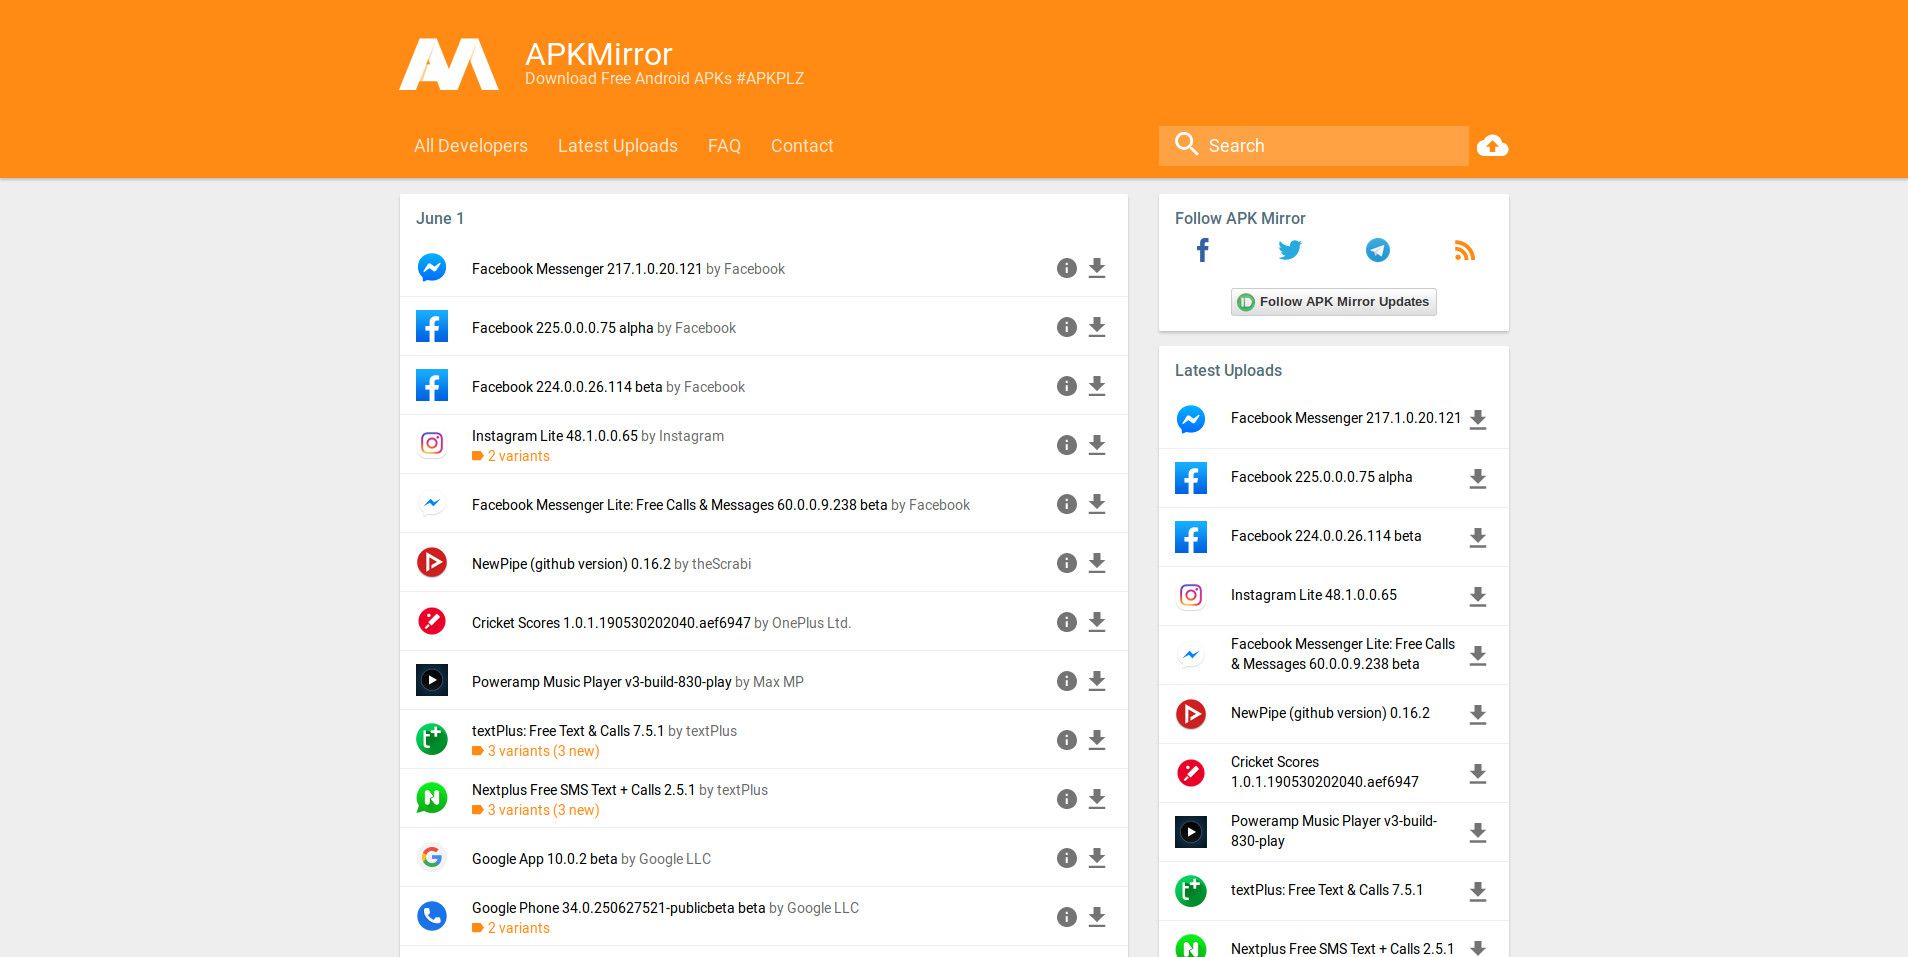Open APK Mirror Telegram channel icon
Screen dimensions: 1908x957
click(x=1377, y=250)
